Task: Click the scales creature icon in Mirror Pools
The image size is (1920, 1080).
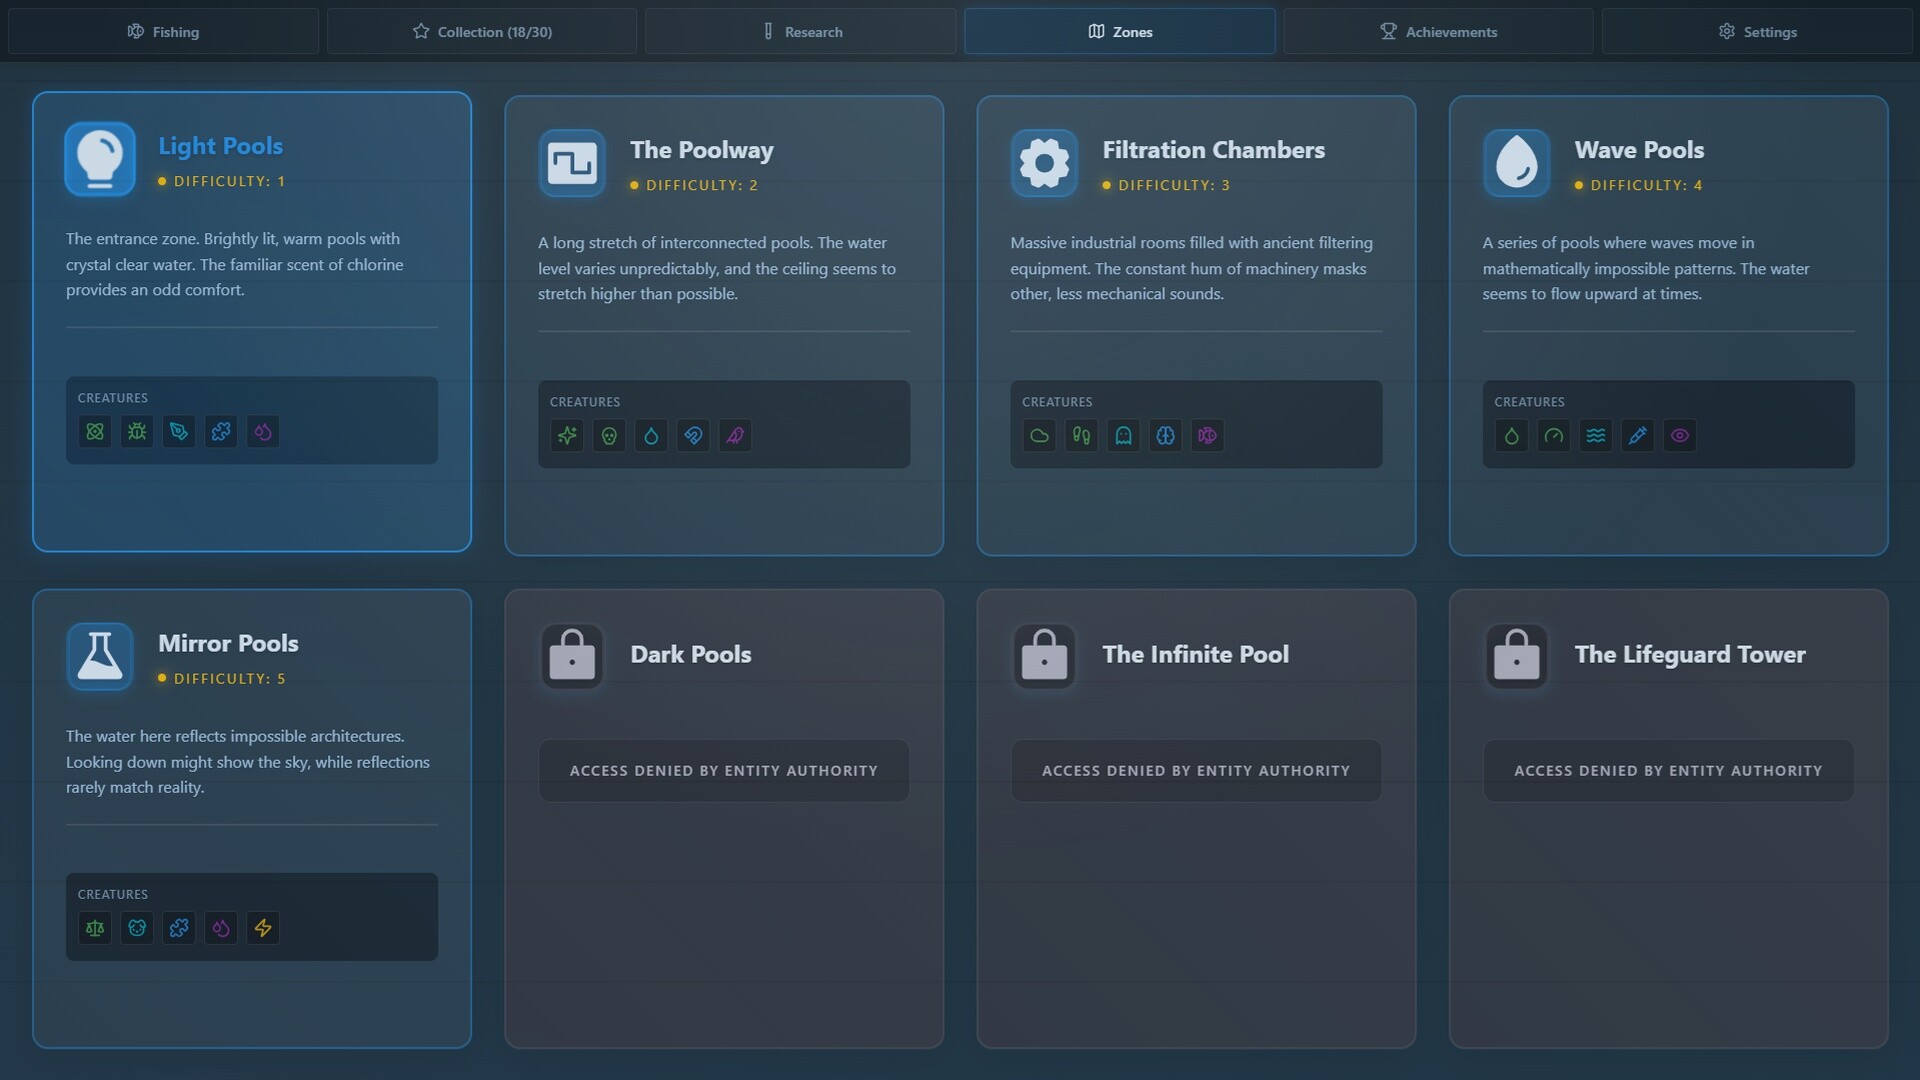Action: [x=95, y=929]
